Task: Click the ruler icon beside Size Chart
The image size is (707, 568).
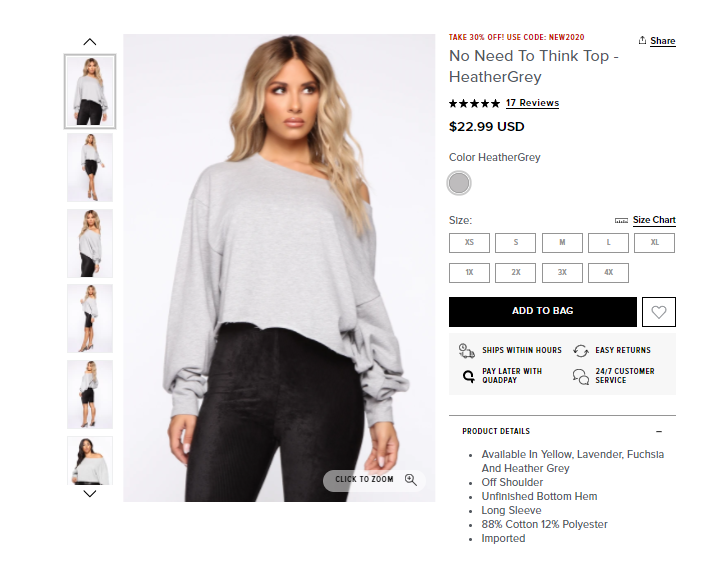Action: pos(621,220)
